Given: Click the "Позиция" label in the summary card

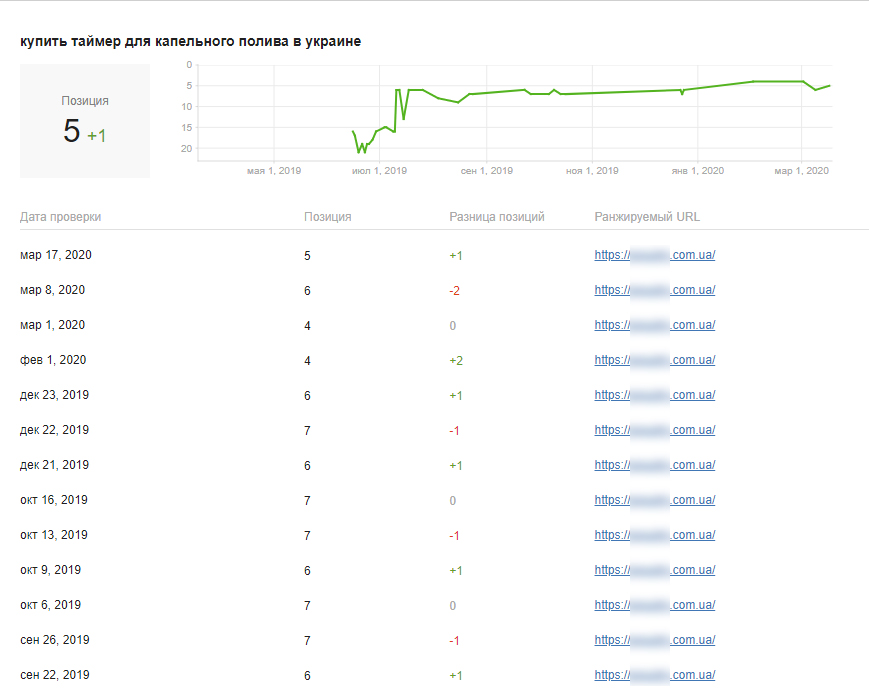Looking at the screenshot, I should click(85, 101).
